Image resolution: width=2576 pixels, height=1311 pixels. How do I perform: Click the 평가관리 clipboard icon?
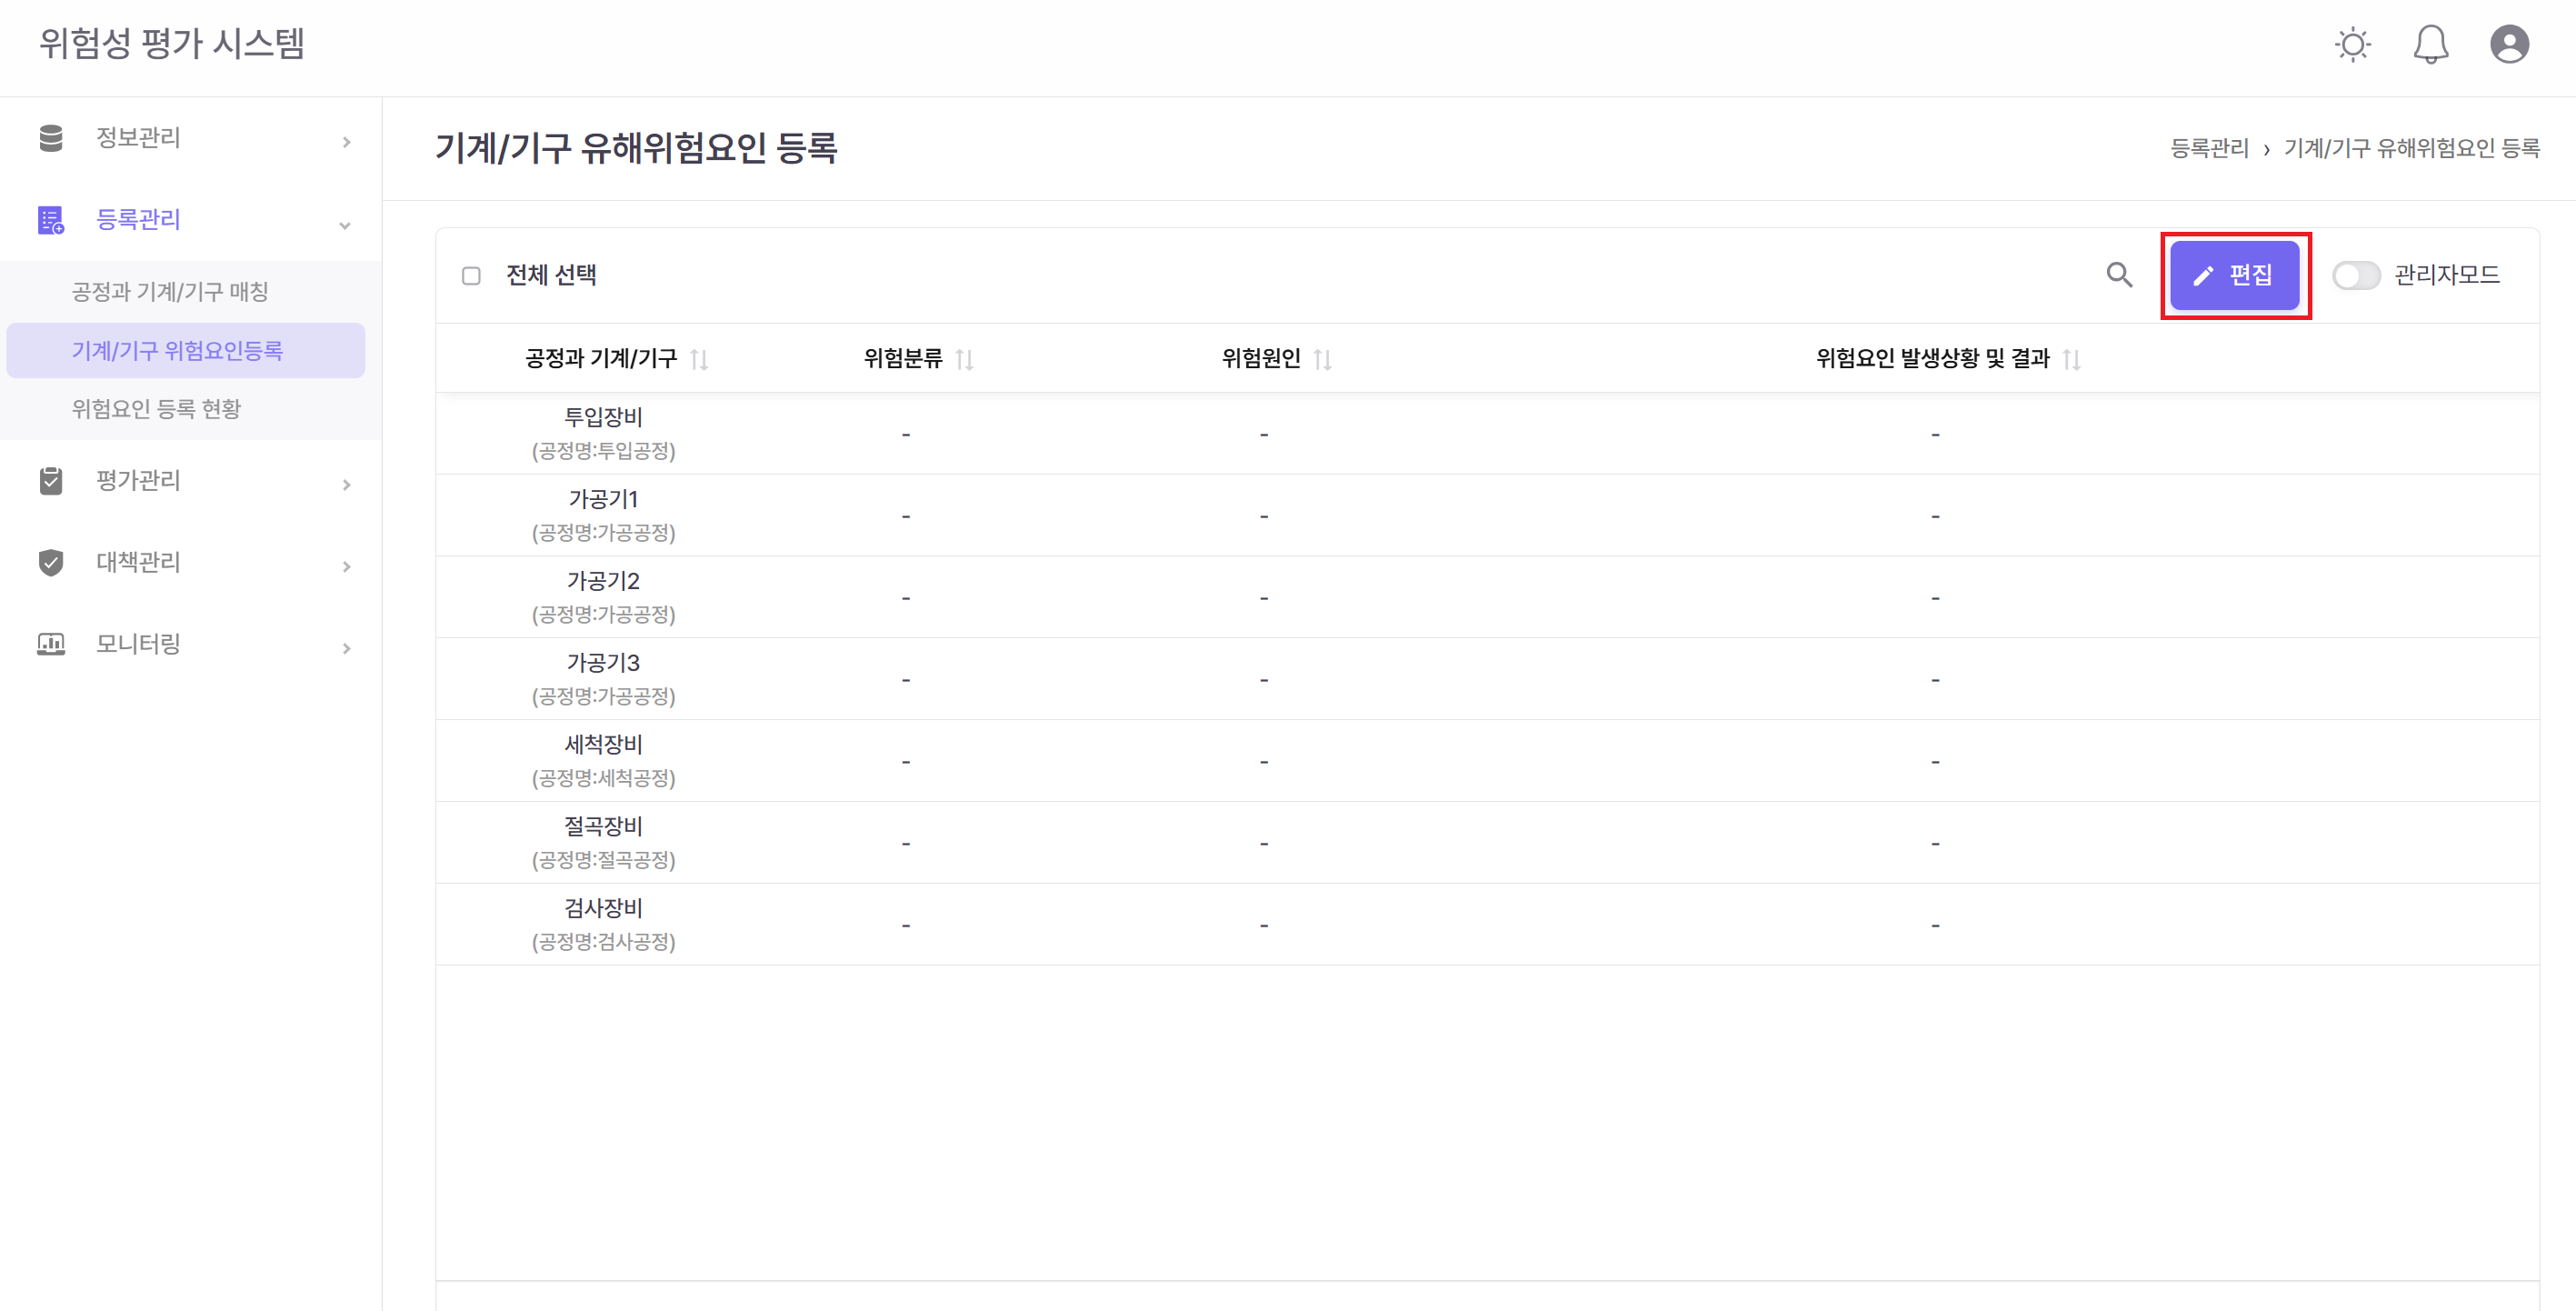51,481
